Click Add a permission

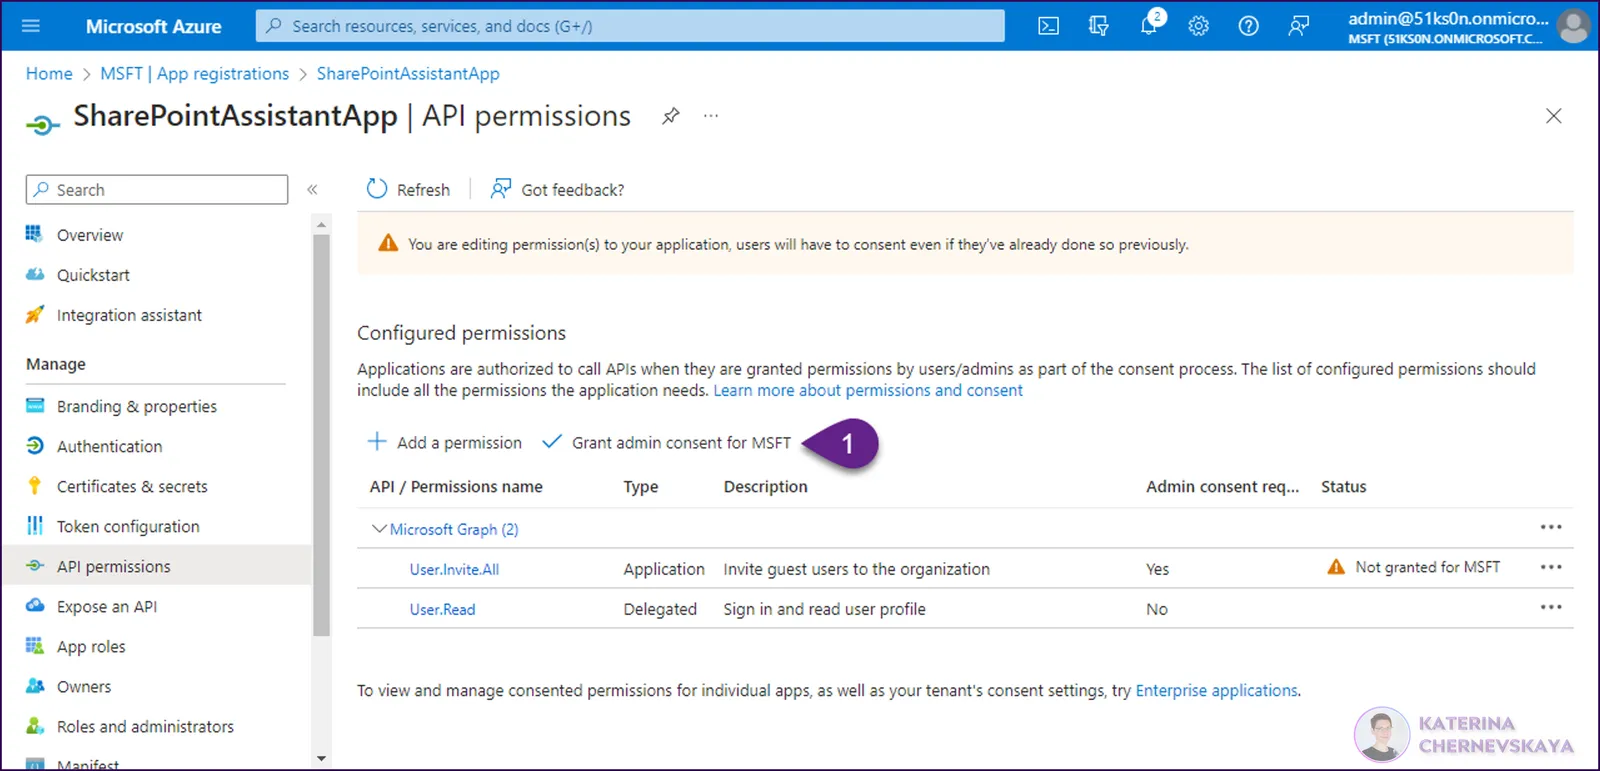pyautogui.click(x=445, y=442)
